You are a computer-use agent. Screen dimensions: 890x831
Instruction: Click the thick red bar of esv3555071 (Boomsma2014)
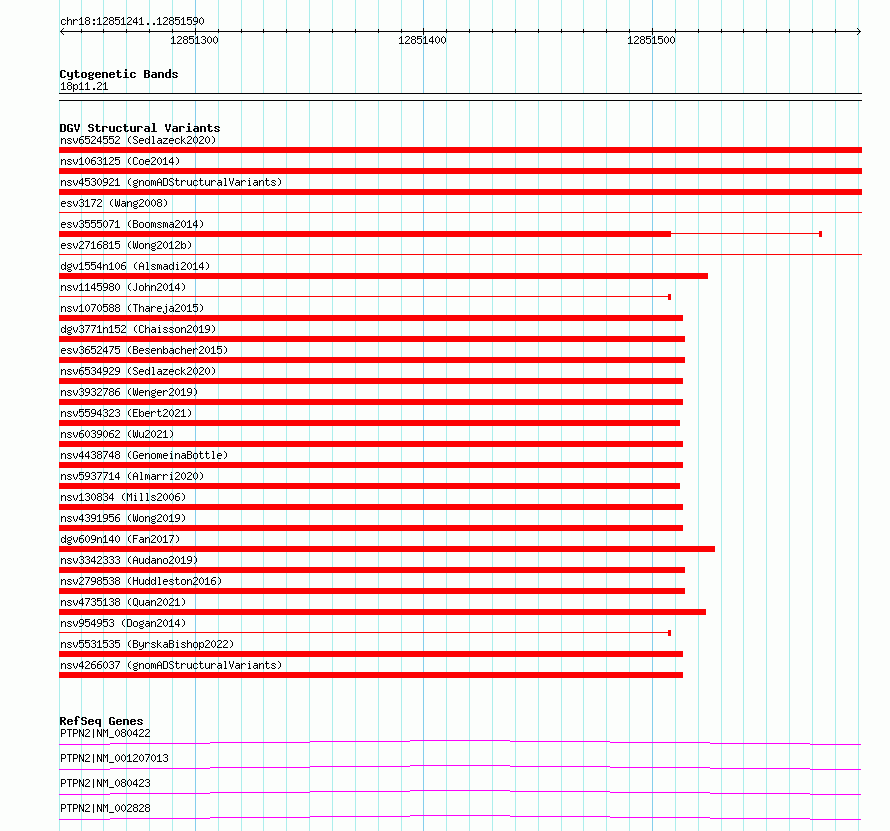tap(365, 234)
